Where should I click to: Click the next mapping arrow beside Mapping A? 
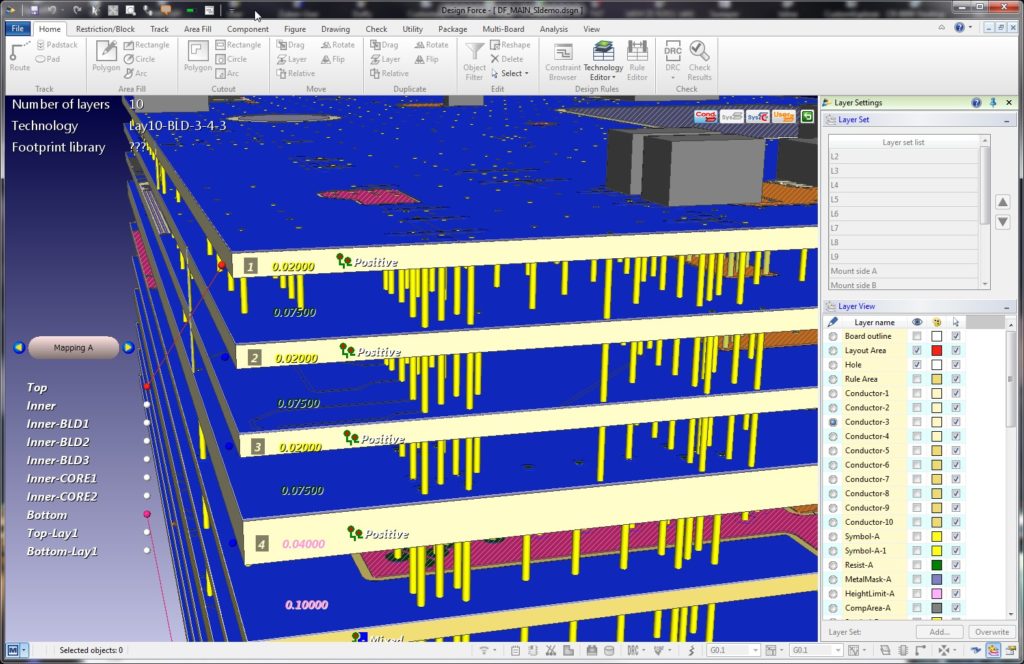(x=128, y=348)
